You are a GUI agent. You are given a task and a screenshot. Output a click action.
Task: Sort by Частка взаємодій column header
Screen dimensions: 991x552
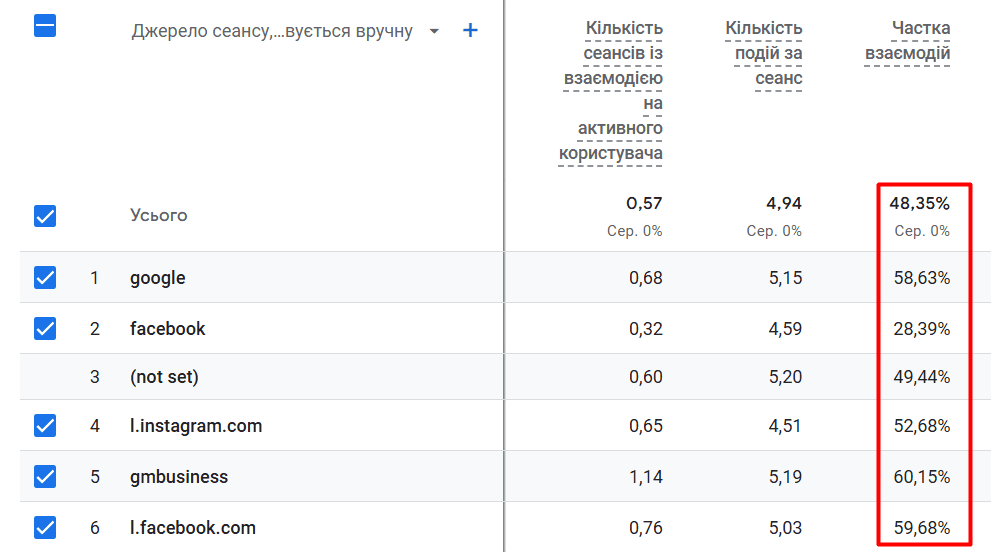(x=907, y=41)
